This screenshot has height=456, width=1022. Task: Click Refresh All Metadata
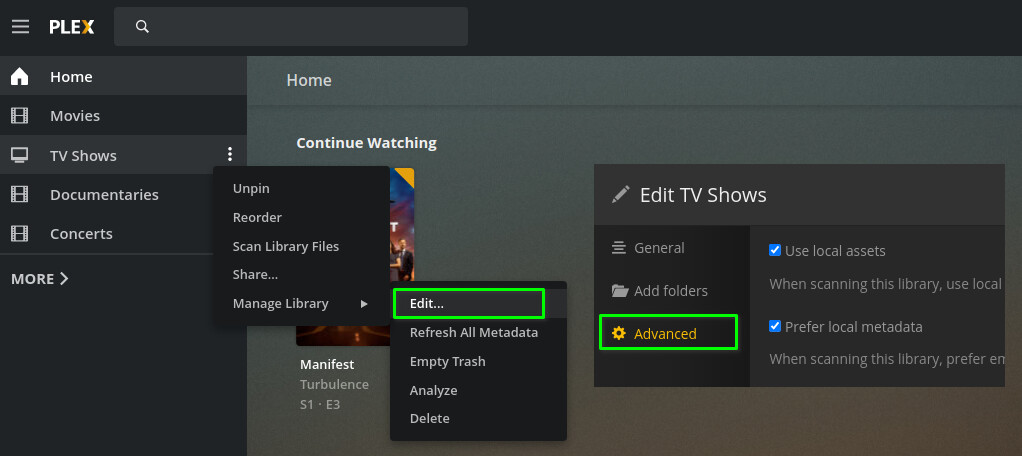point(474,332)
